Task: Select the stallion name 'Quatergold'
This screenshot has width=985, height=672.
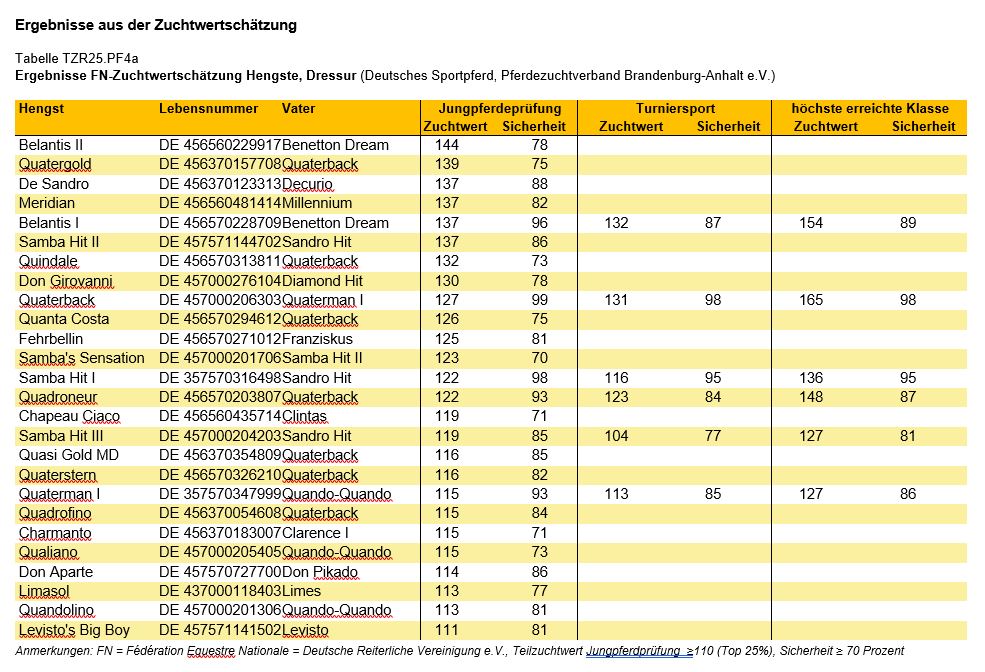Action: point(55,165)
